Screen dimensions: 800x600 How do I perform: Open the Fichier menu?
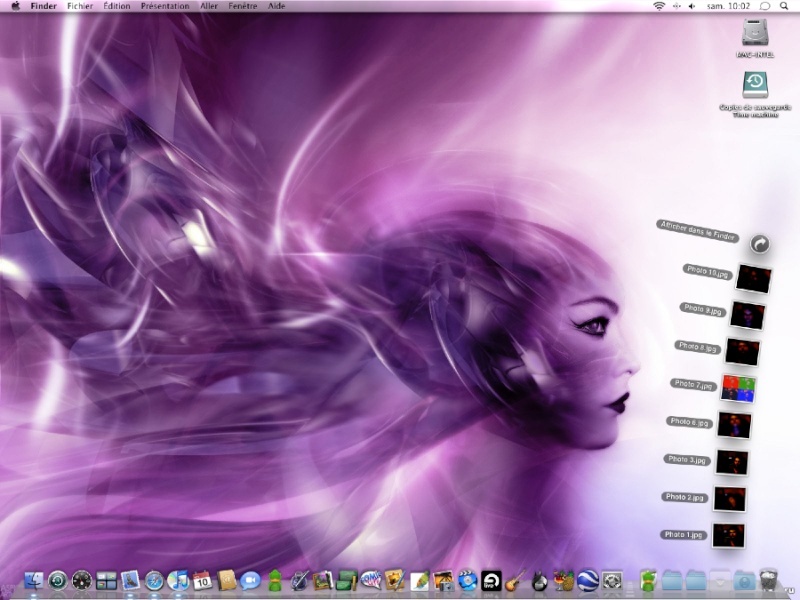[x=80, y=6]
